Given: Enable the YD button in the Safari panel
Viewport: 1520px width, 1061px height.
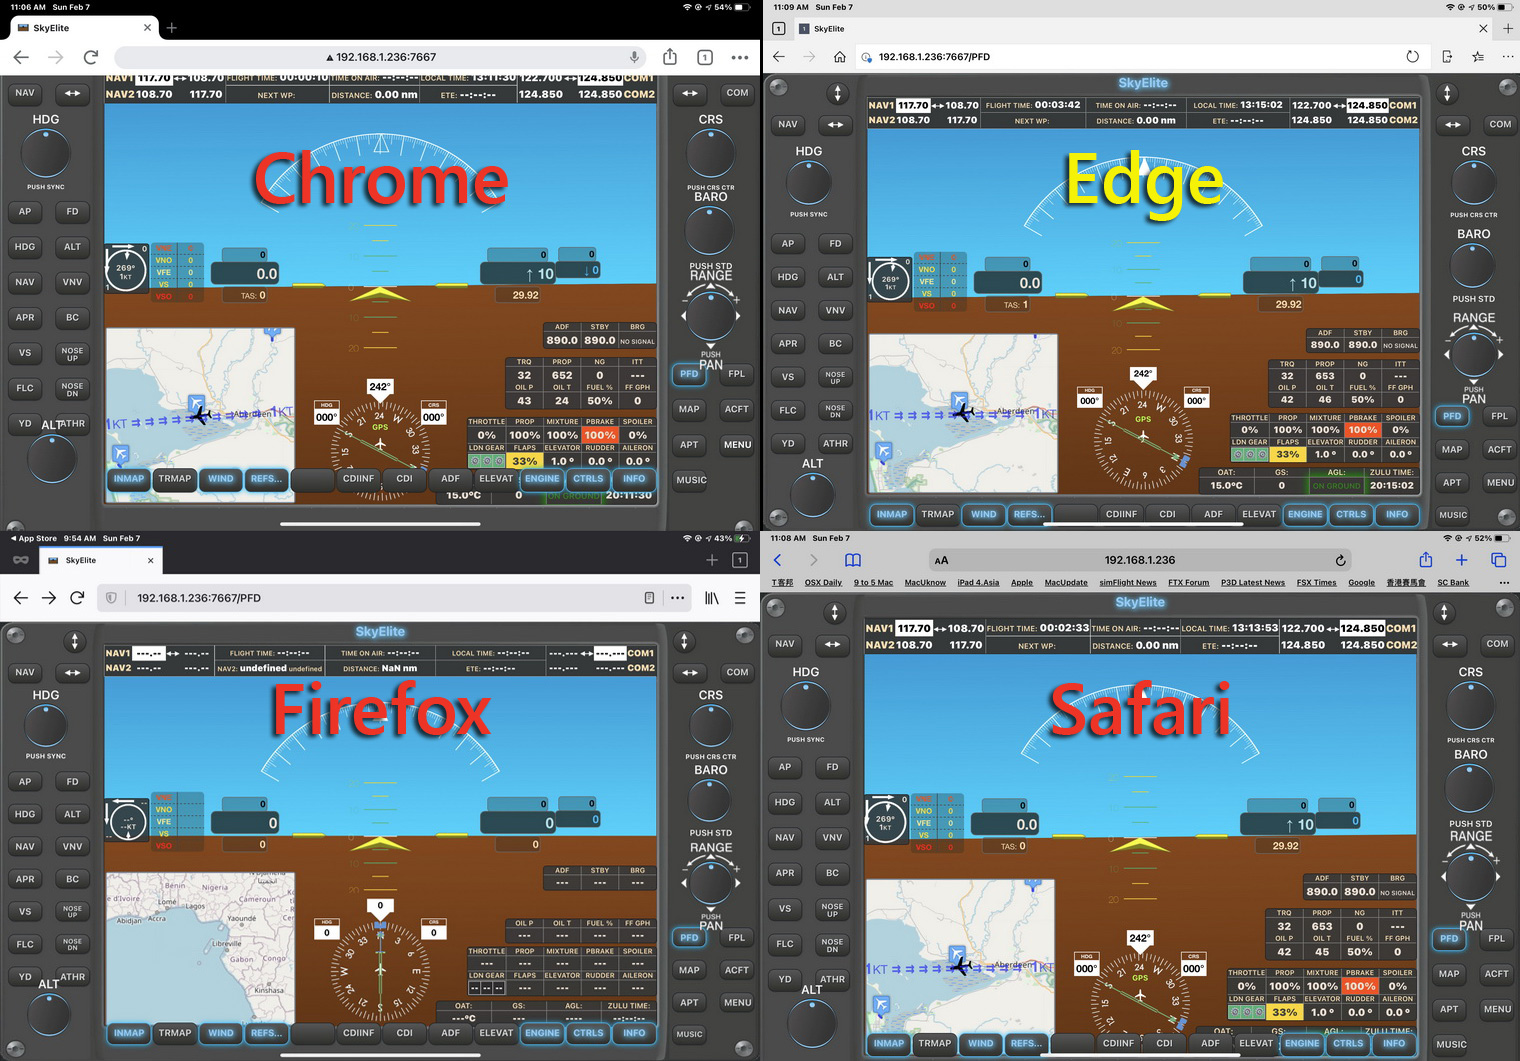Looking at the screenshot, I should [x=785, y=979].
